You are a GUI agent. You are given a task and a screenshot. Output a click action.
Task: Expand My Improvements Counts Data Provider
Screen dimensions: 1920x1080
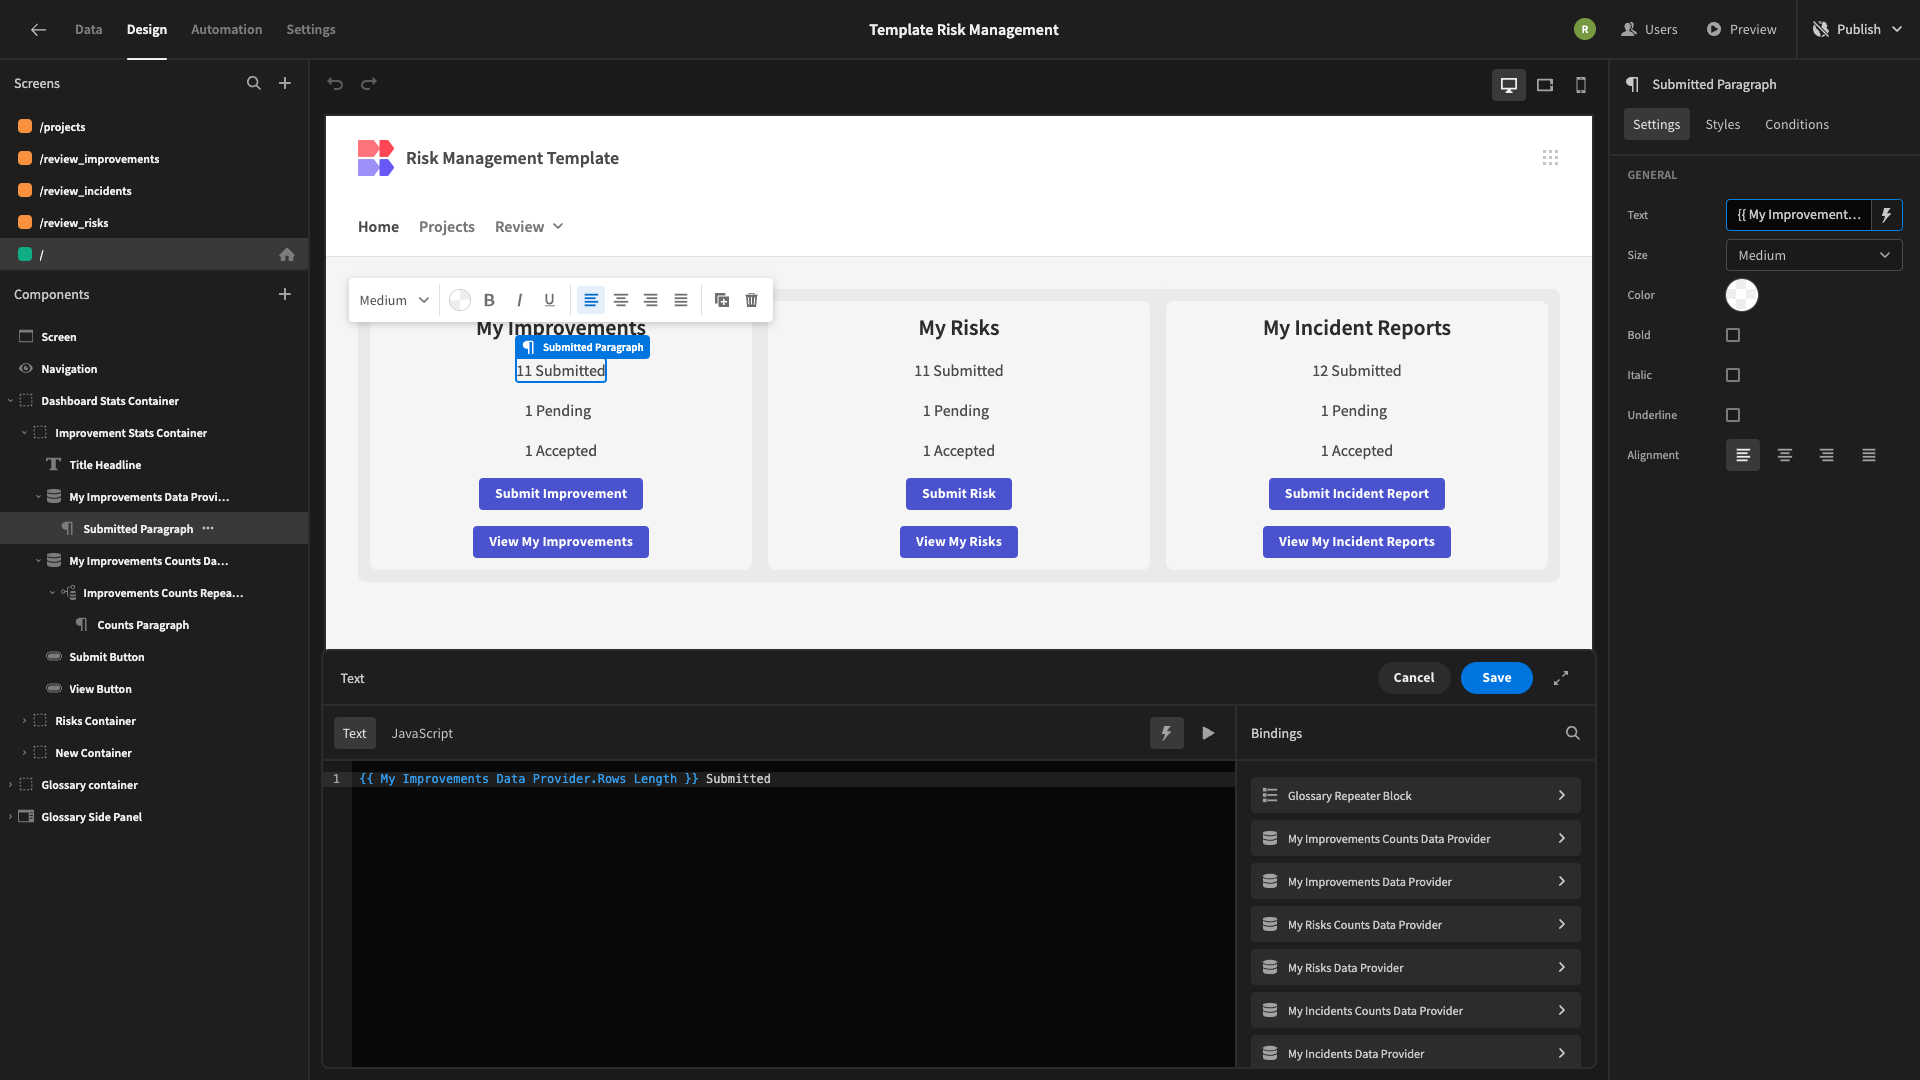1561,839
